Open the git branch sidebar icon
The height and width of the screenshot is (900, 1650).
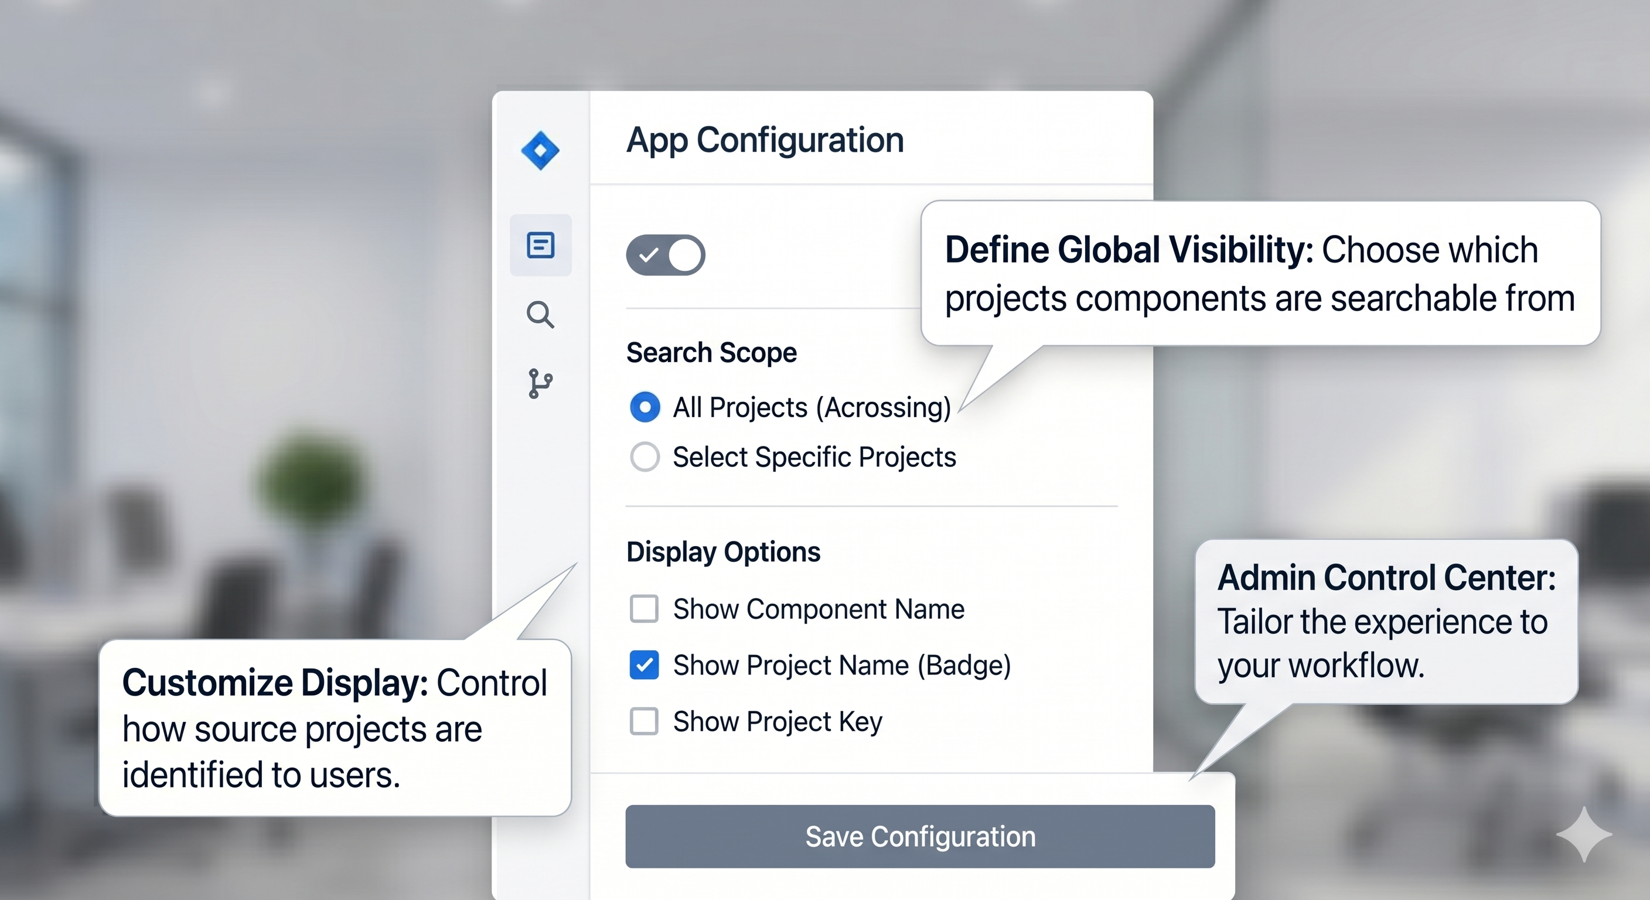point(540,383)
